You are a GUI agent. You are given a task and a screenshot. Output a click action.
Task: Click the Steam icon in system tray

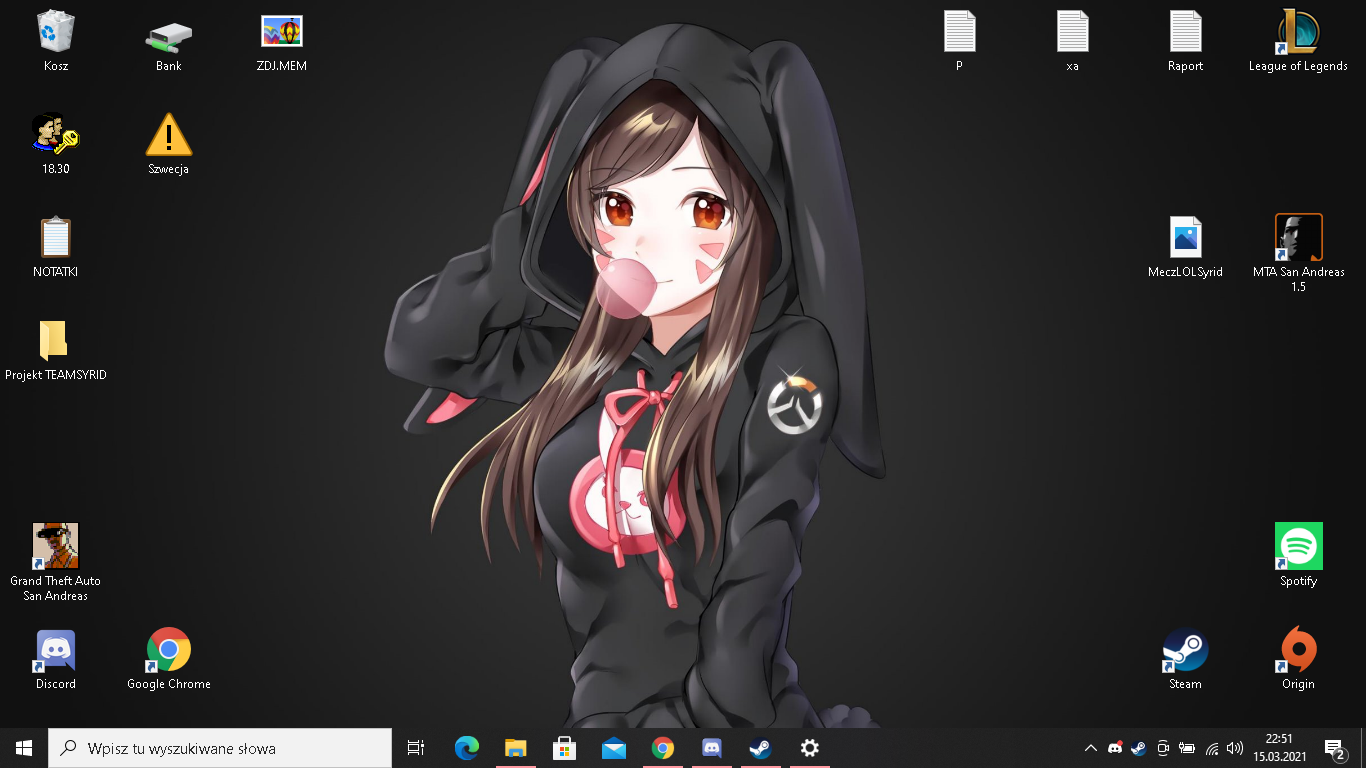coord(1139,748)
